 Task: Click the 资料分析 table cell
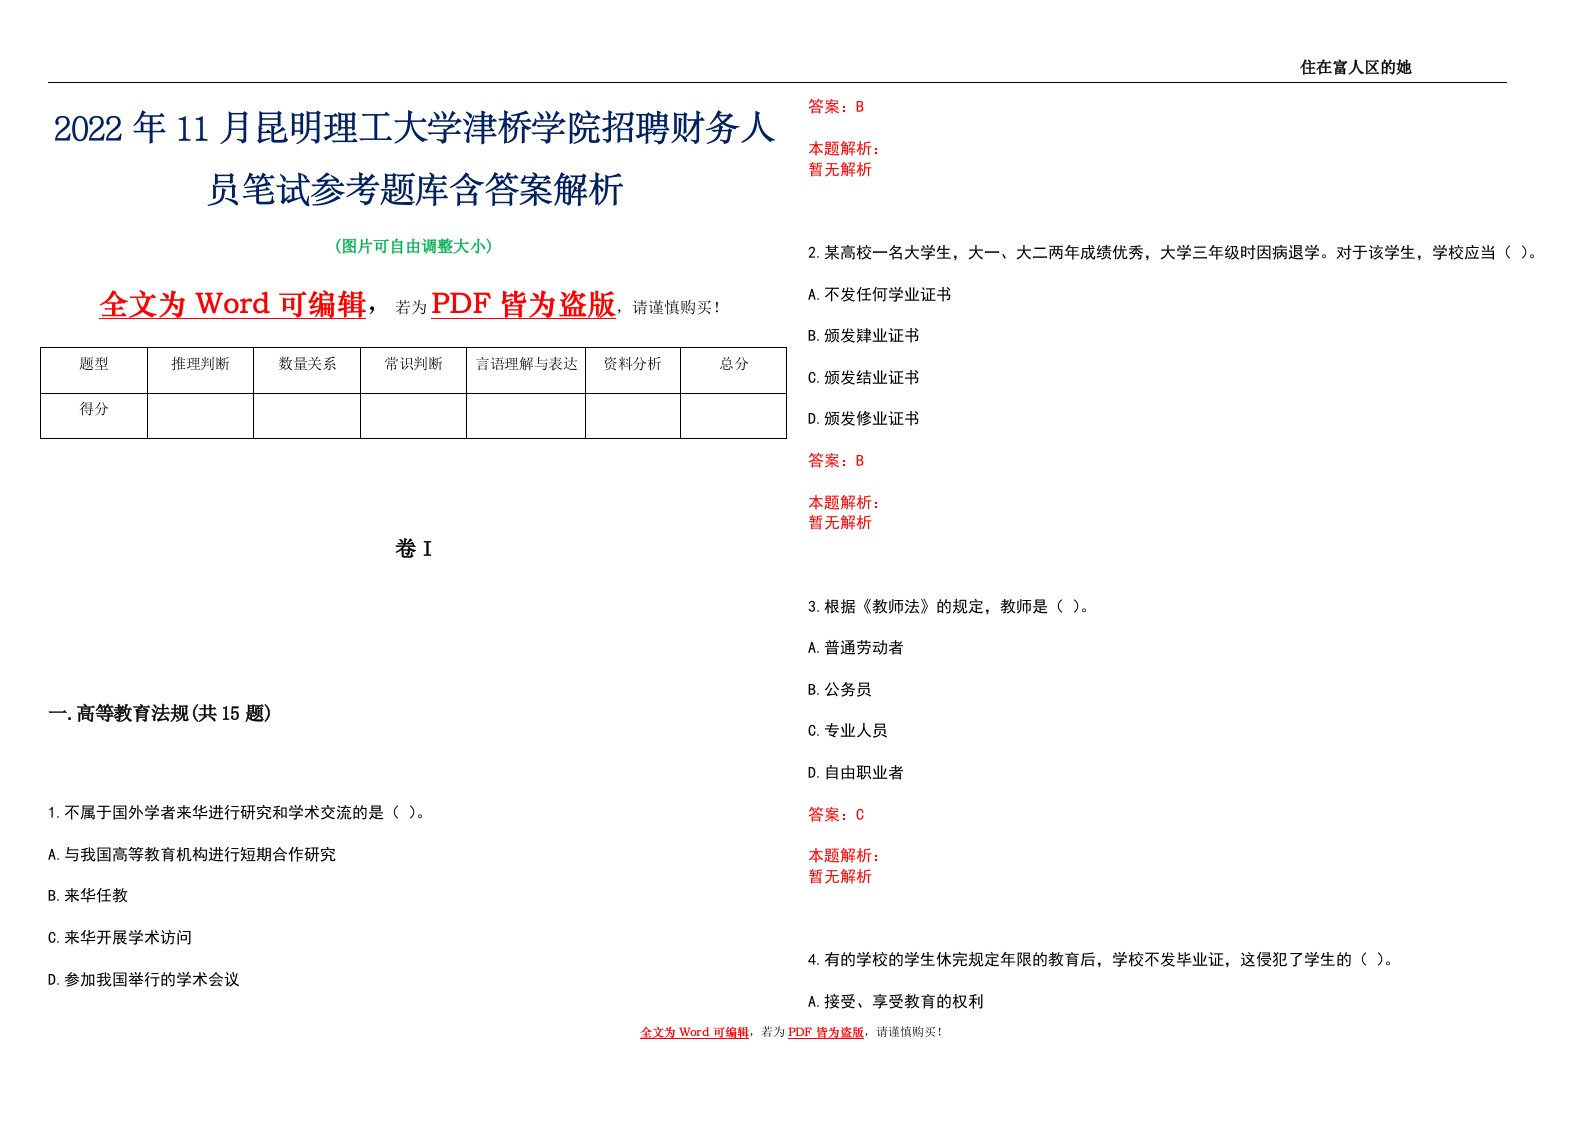(633, 370)
